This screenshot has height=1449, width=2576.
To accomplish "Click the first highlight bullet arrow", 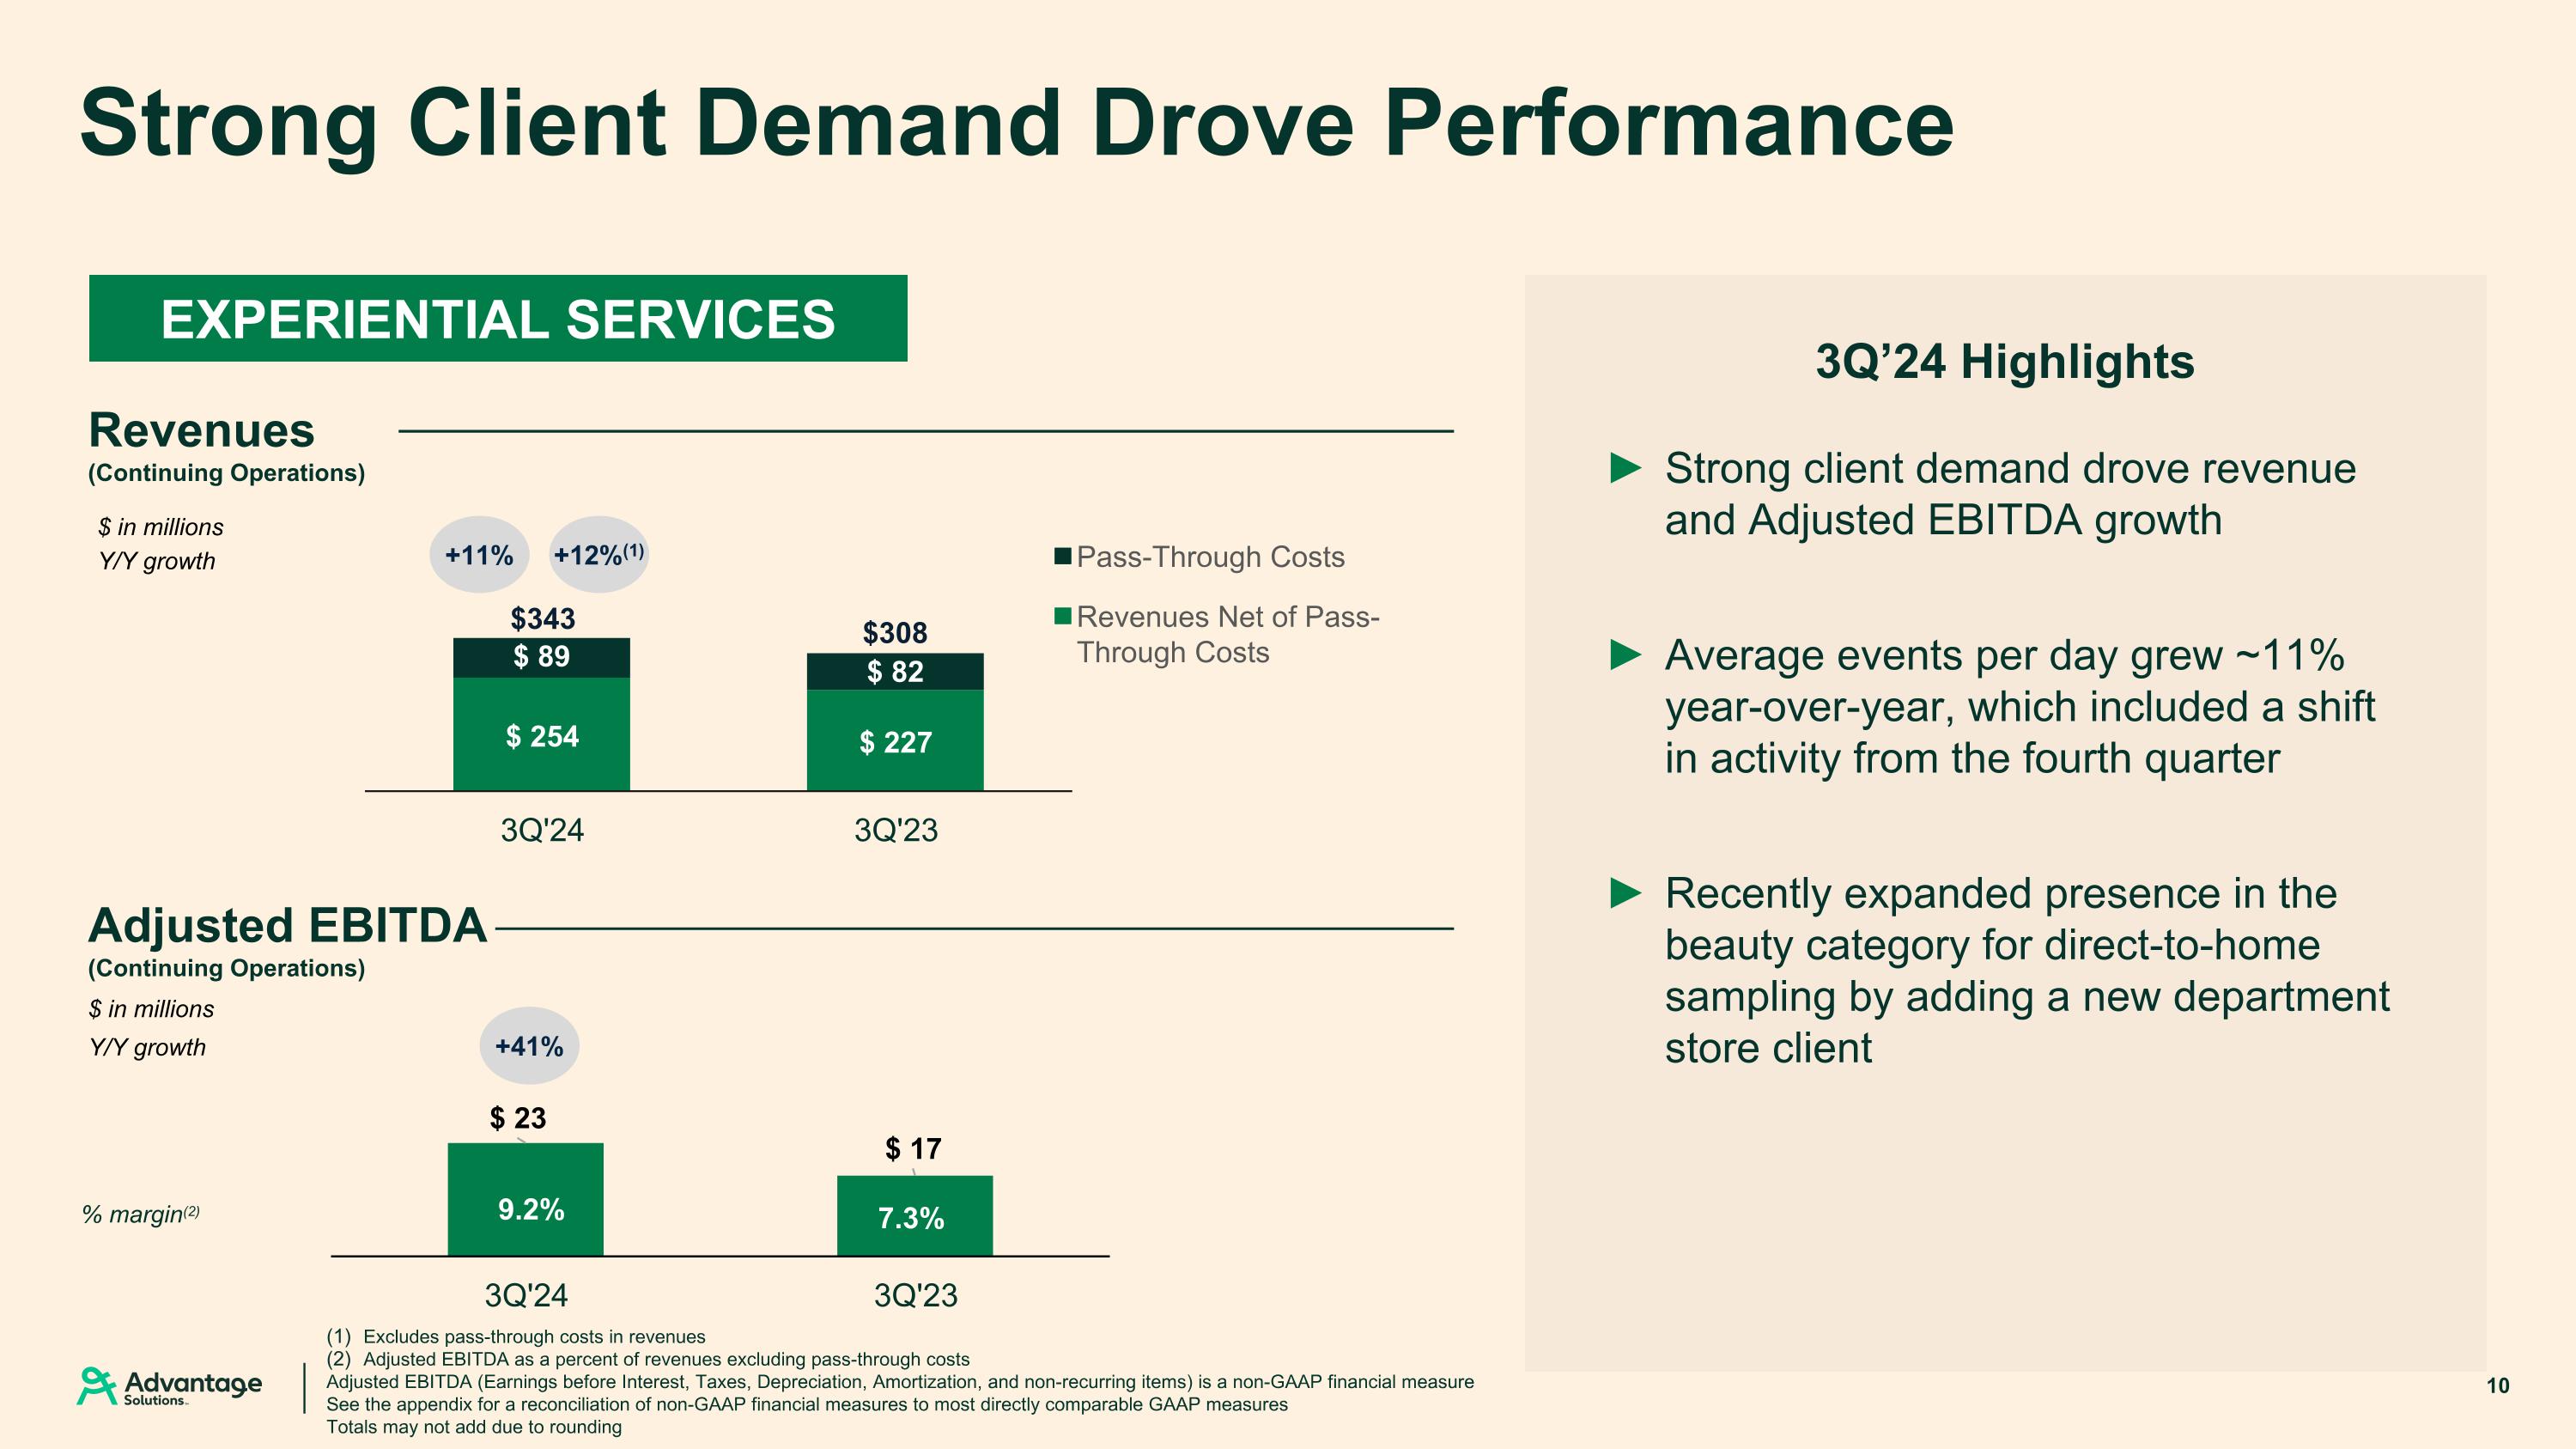I will 1625,468.
